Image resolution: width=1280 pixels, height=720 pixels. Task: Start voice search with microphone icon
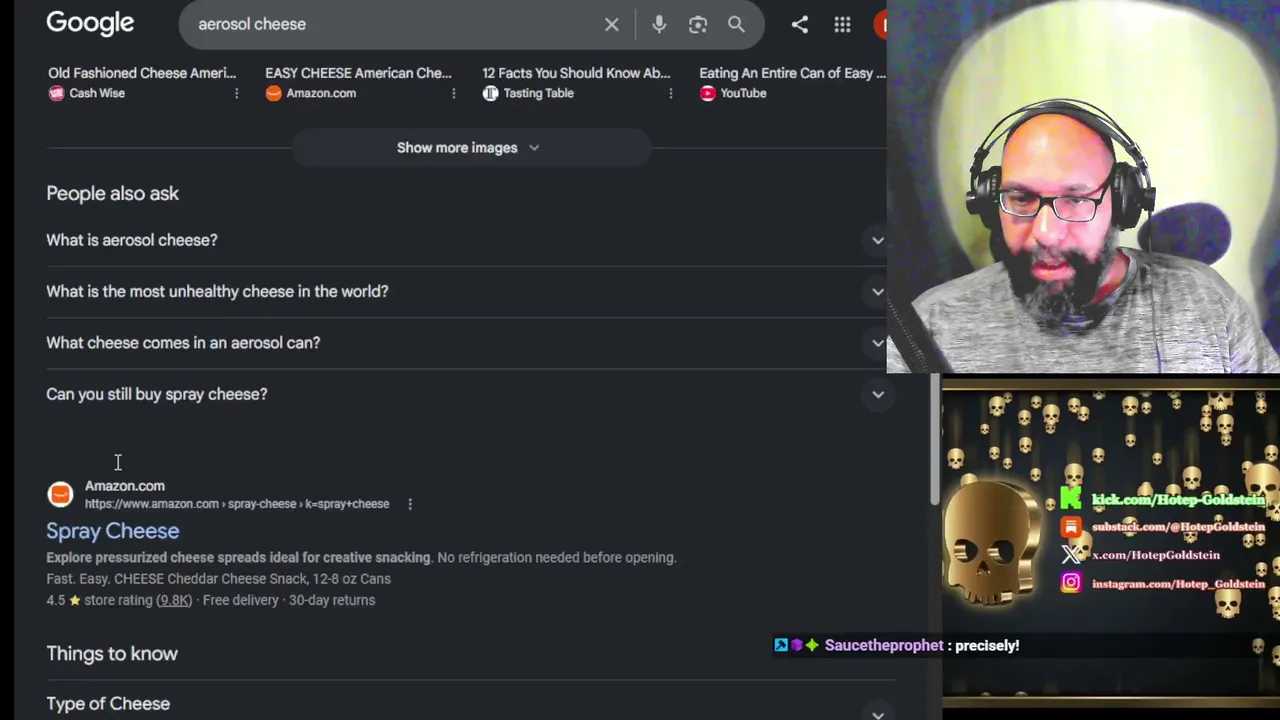point(659,24)
